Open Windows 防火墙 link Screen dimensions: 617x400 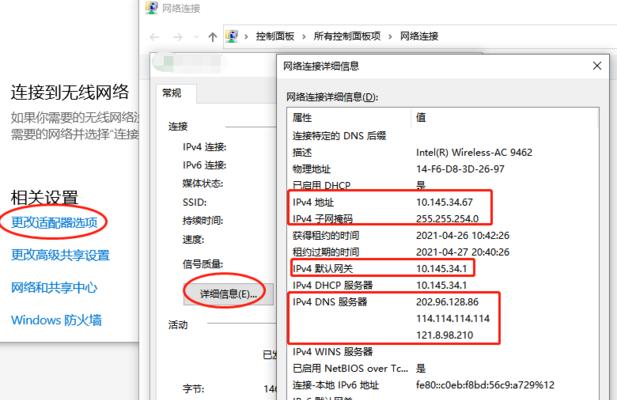pyautogui.click(x=56, y=320)
